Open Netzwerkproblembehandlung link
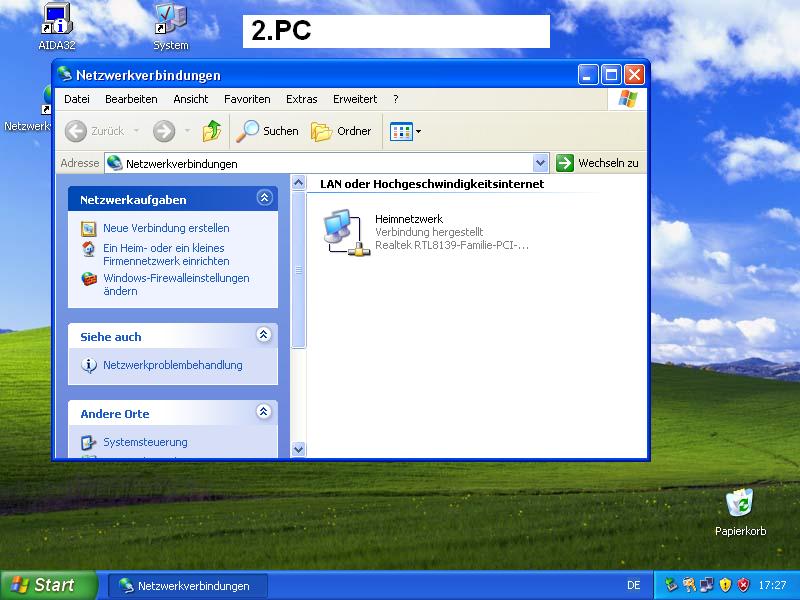 click(172, 365)
